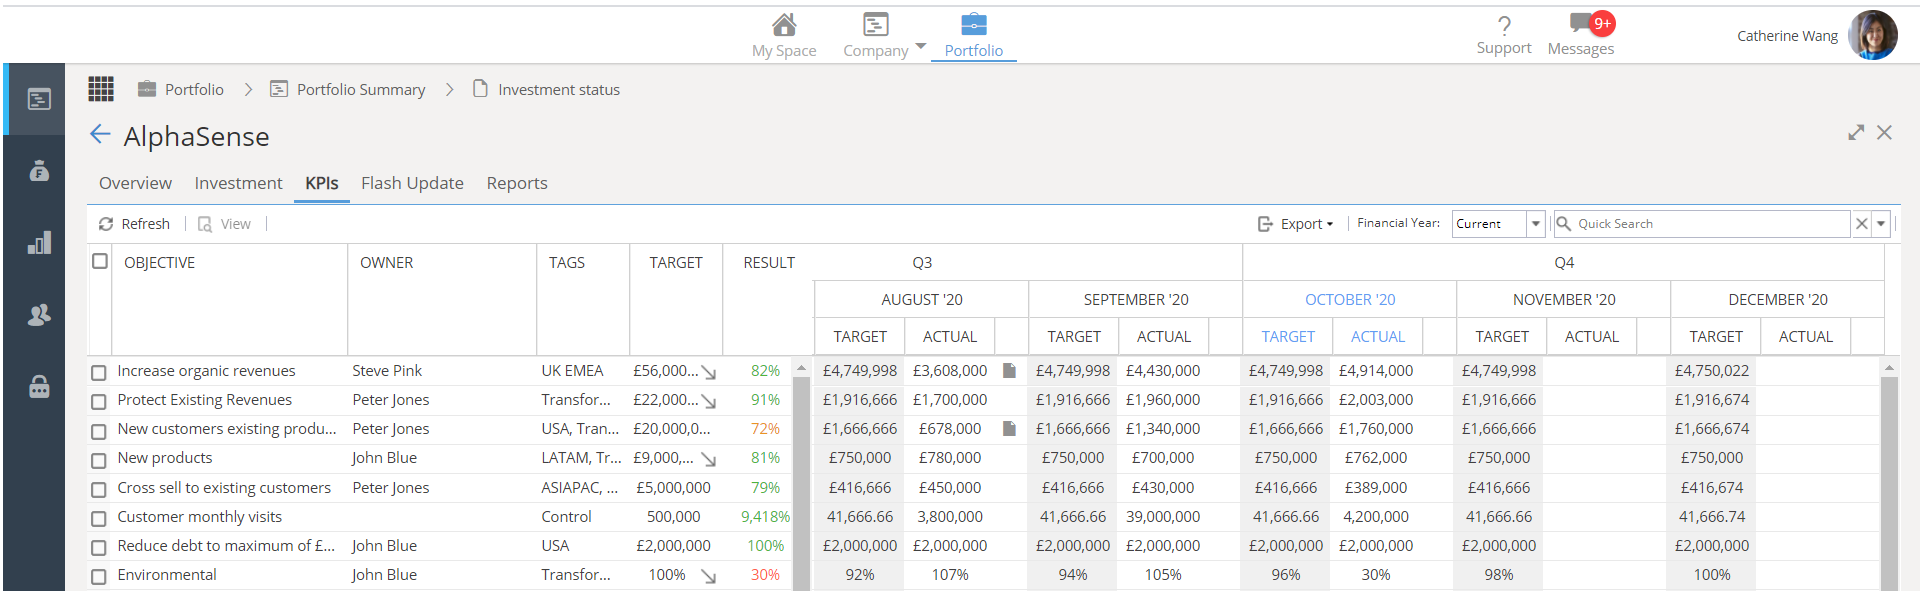Check the Environmental row checkbox
The image size is (1920, 591).
98,576
